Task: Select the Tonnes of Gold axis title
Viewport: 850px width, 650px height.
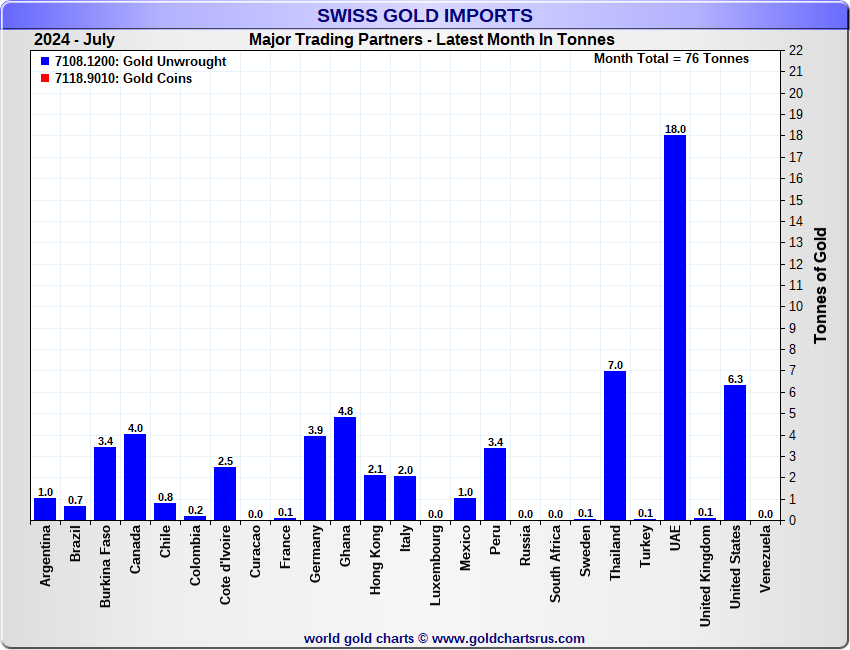Action: click(821, 286)
